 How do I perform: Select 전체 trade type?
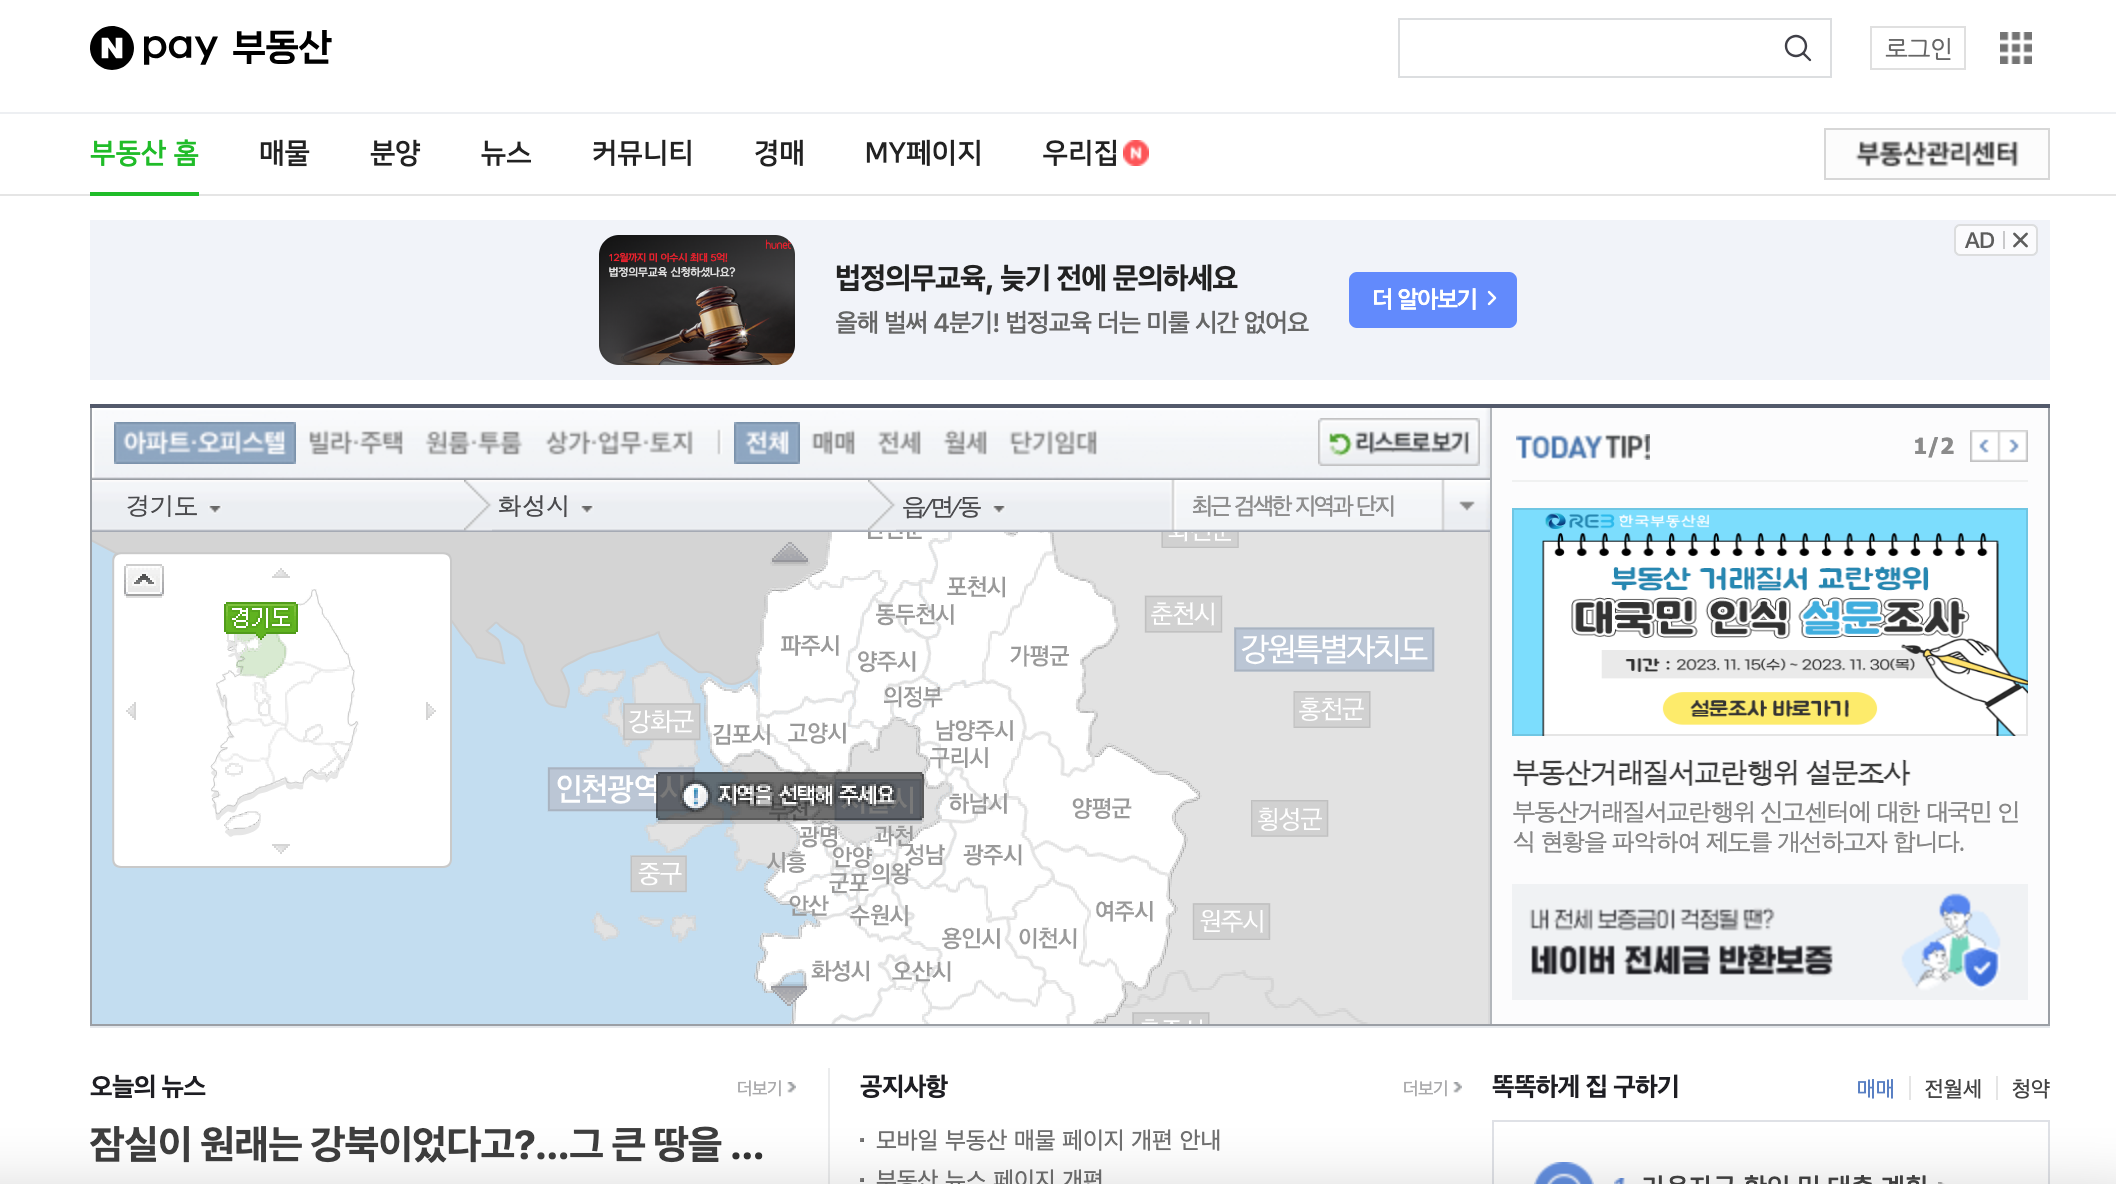(767, 442)
